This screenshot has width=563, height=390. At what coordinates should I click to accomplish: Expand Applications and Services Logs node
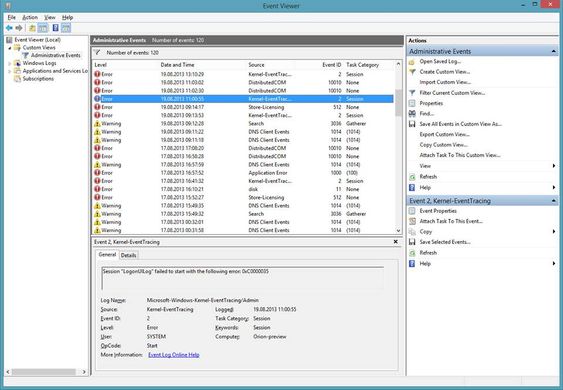click(10, 71)
